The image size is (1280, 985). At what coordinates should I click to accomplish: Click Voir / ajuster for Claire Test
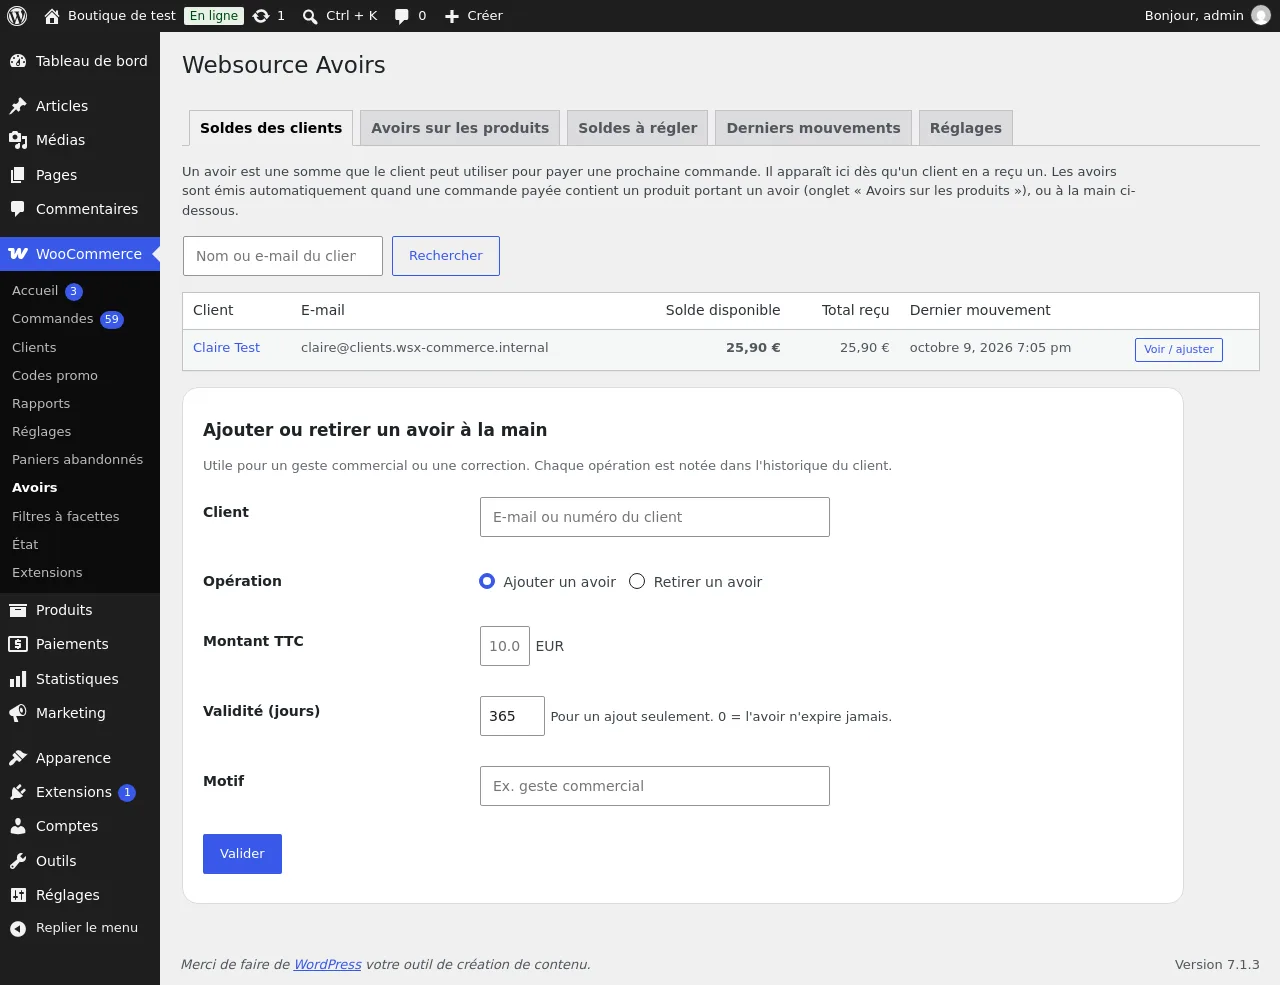1179,349
